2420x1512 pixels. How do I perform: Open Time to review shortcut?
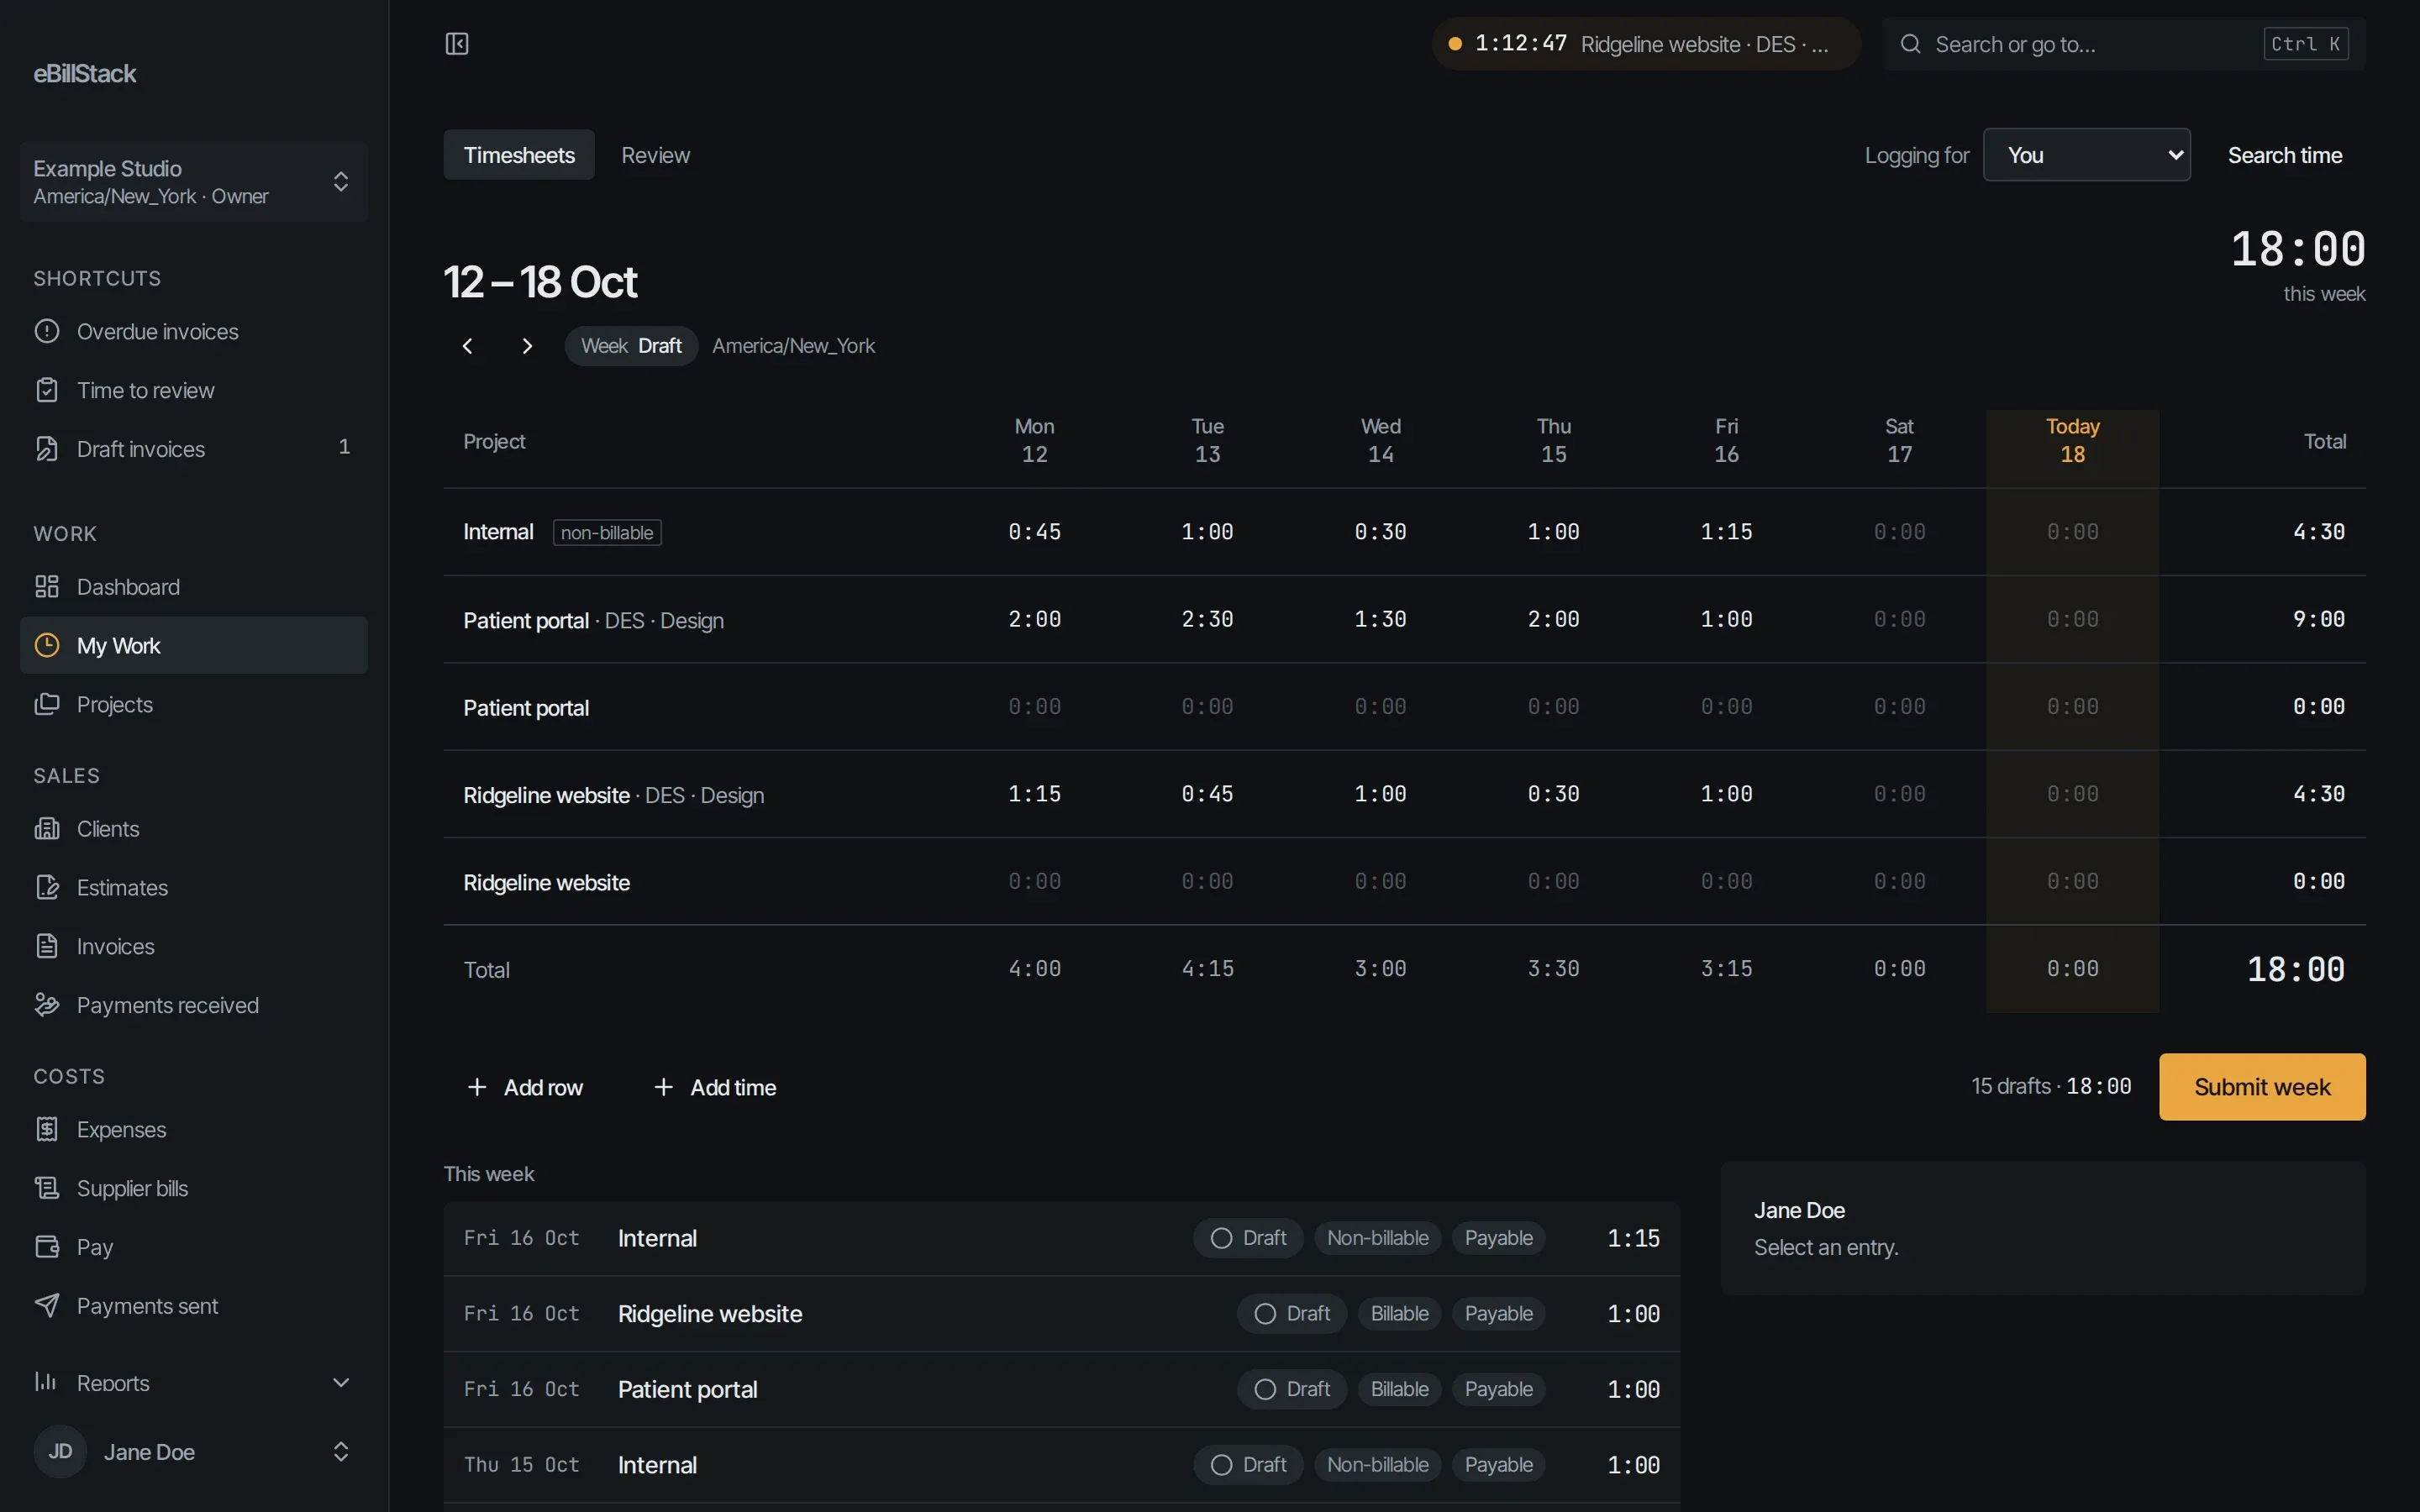tap(194, 390)
